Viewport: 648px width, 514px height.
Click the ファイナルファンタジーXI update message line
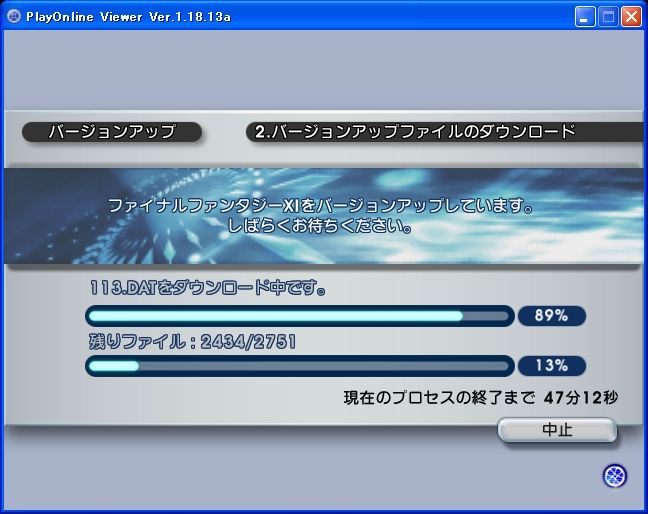coord(320,205)
